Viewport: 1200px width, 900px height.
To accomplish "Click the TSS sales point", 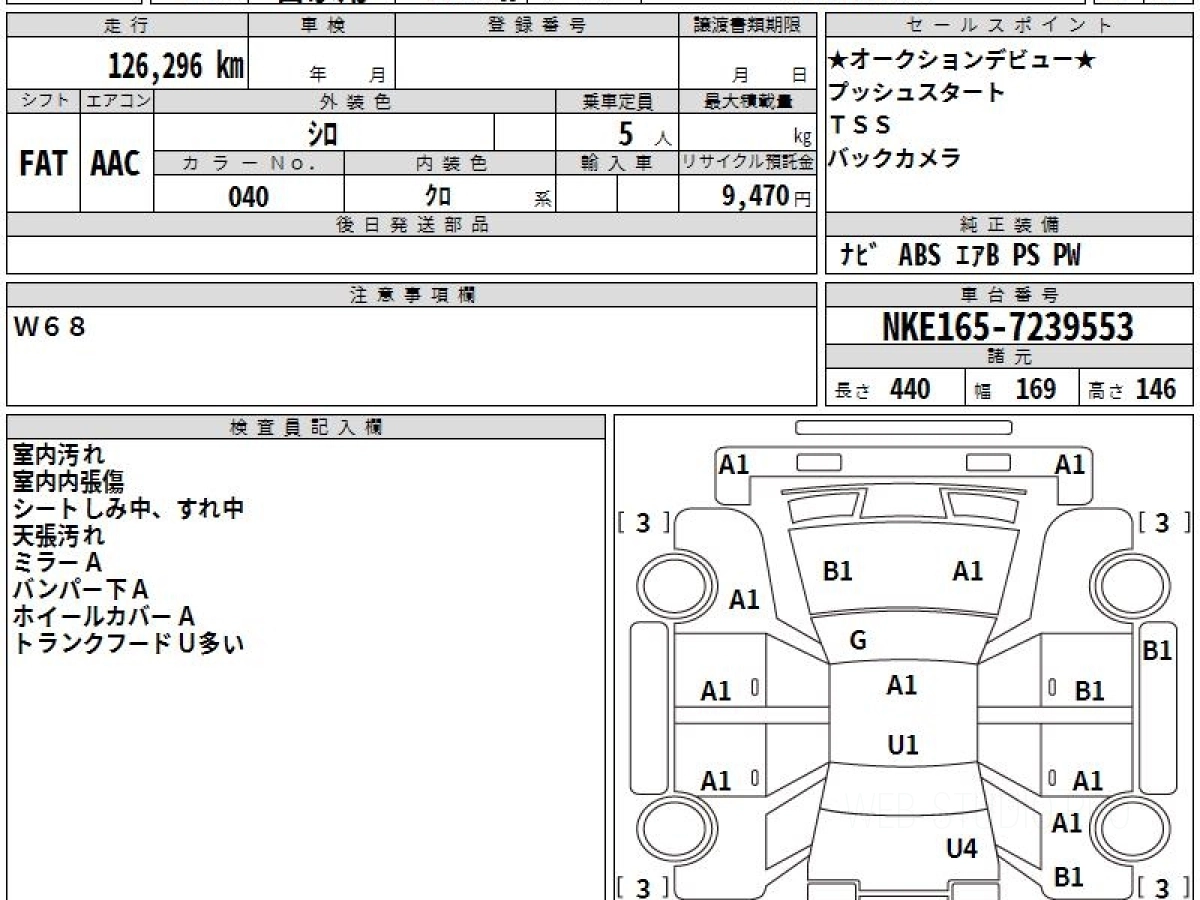I will [859, 125].
